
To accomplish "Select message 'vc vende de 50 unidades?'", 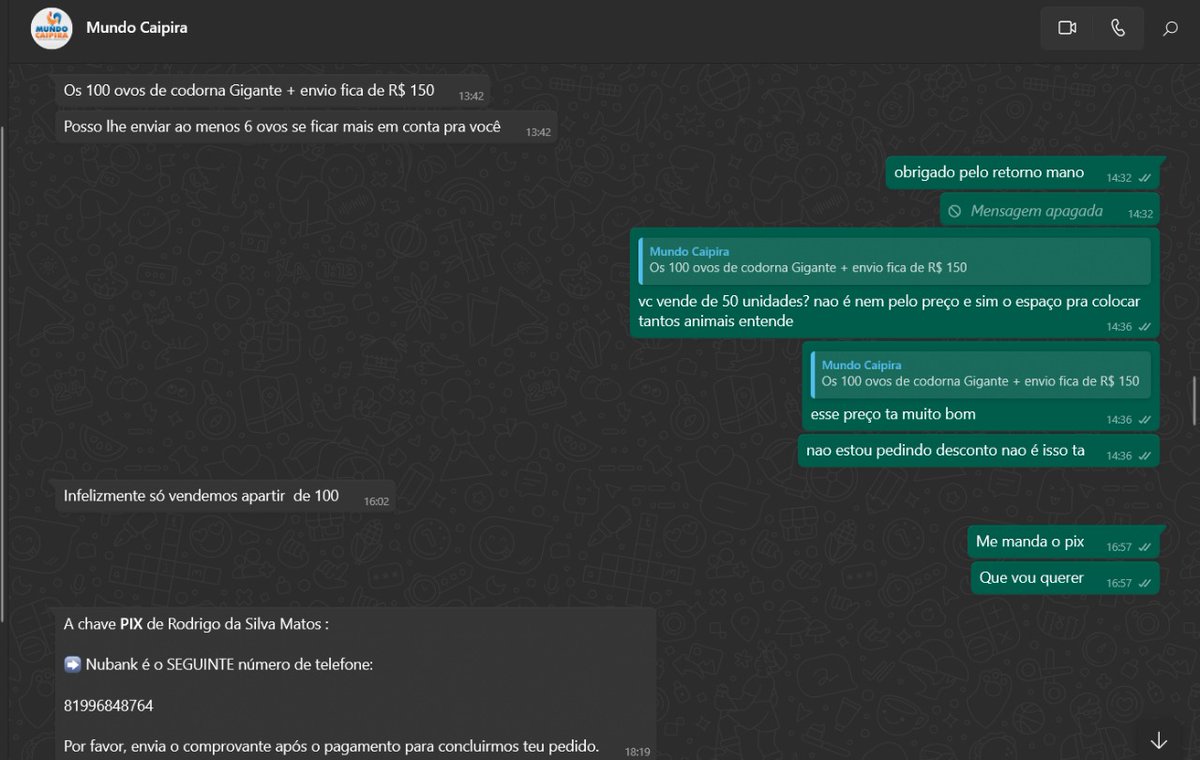I will click(894, 283).
